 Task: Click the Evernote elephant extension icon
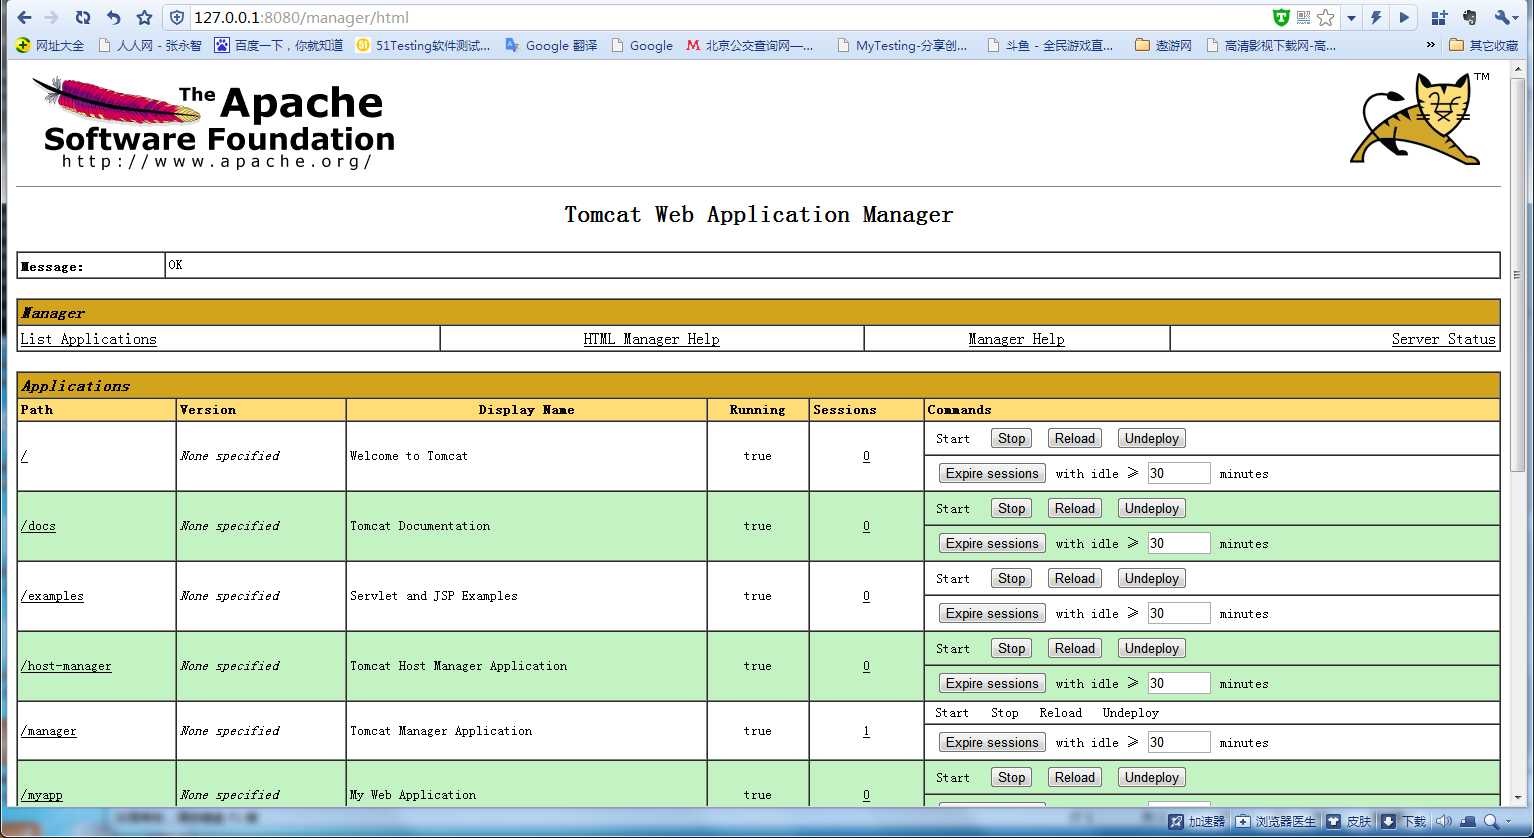pyautogui.click(x=1469, y=17)
